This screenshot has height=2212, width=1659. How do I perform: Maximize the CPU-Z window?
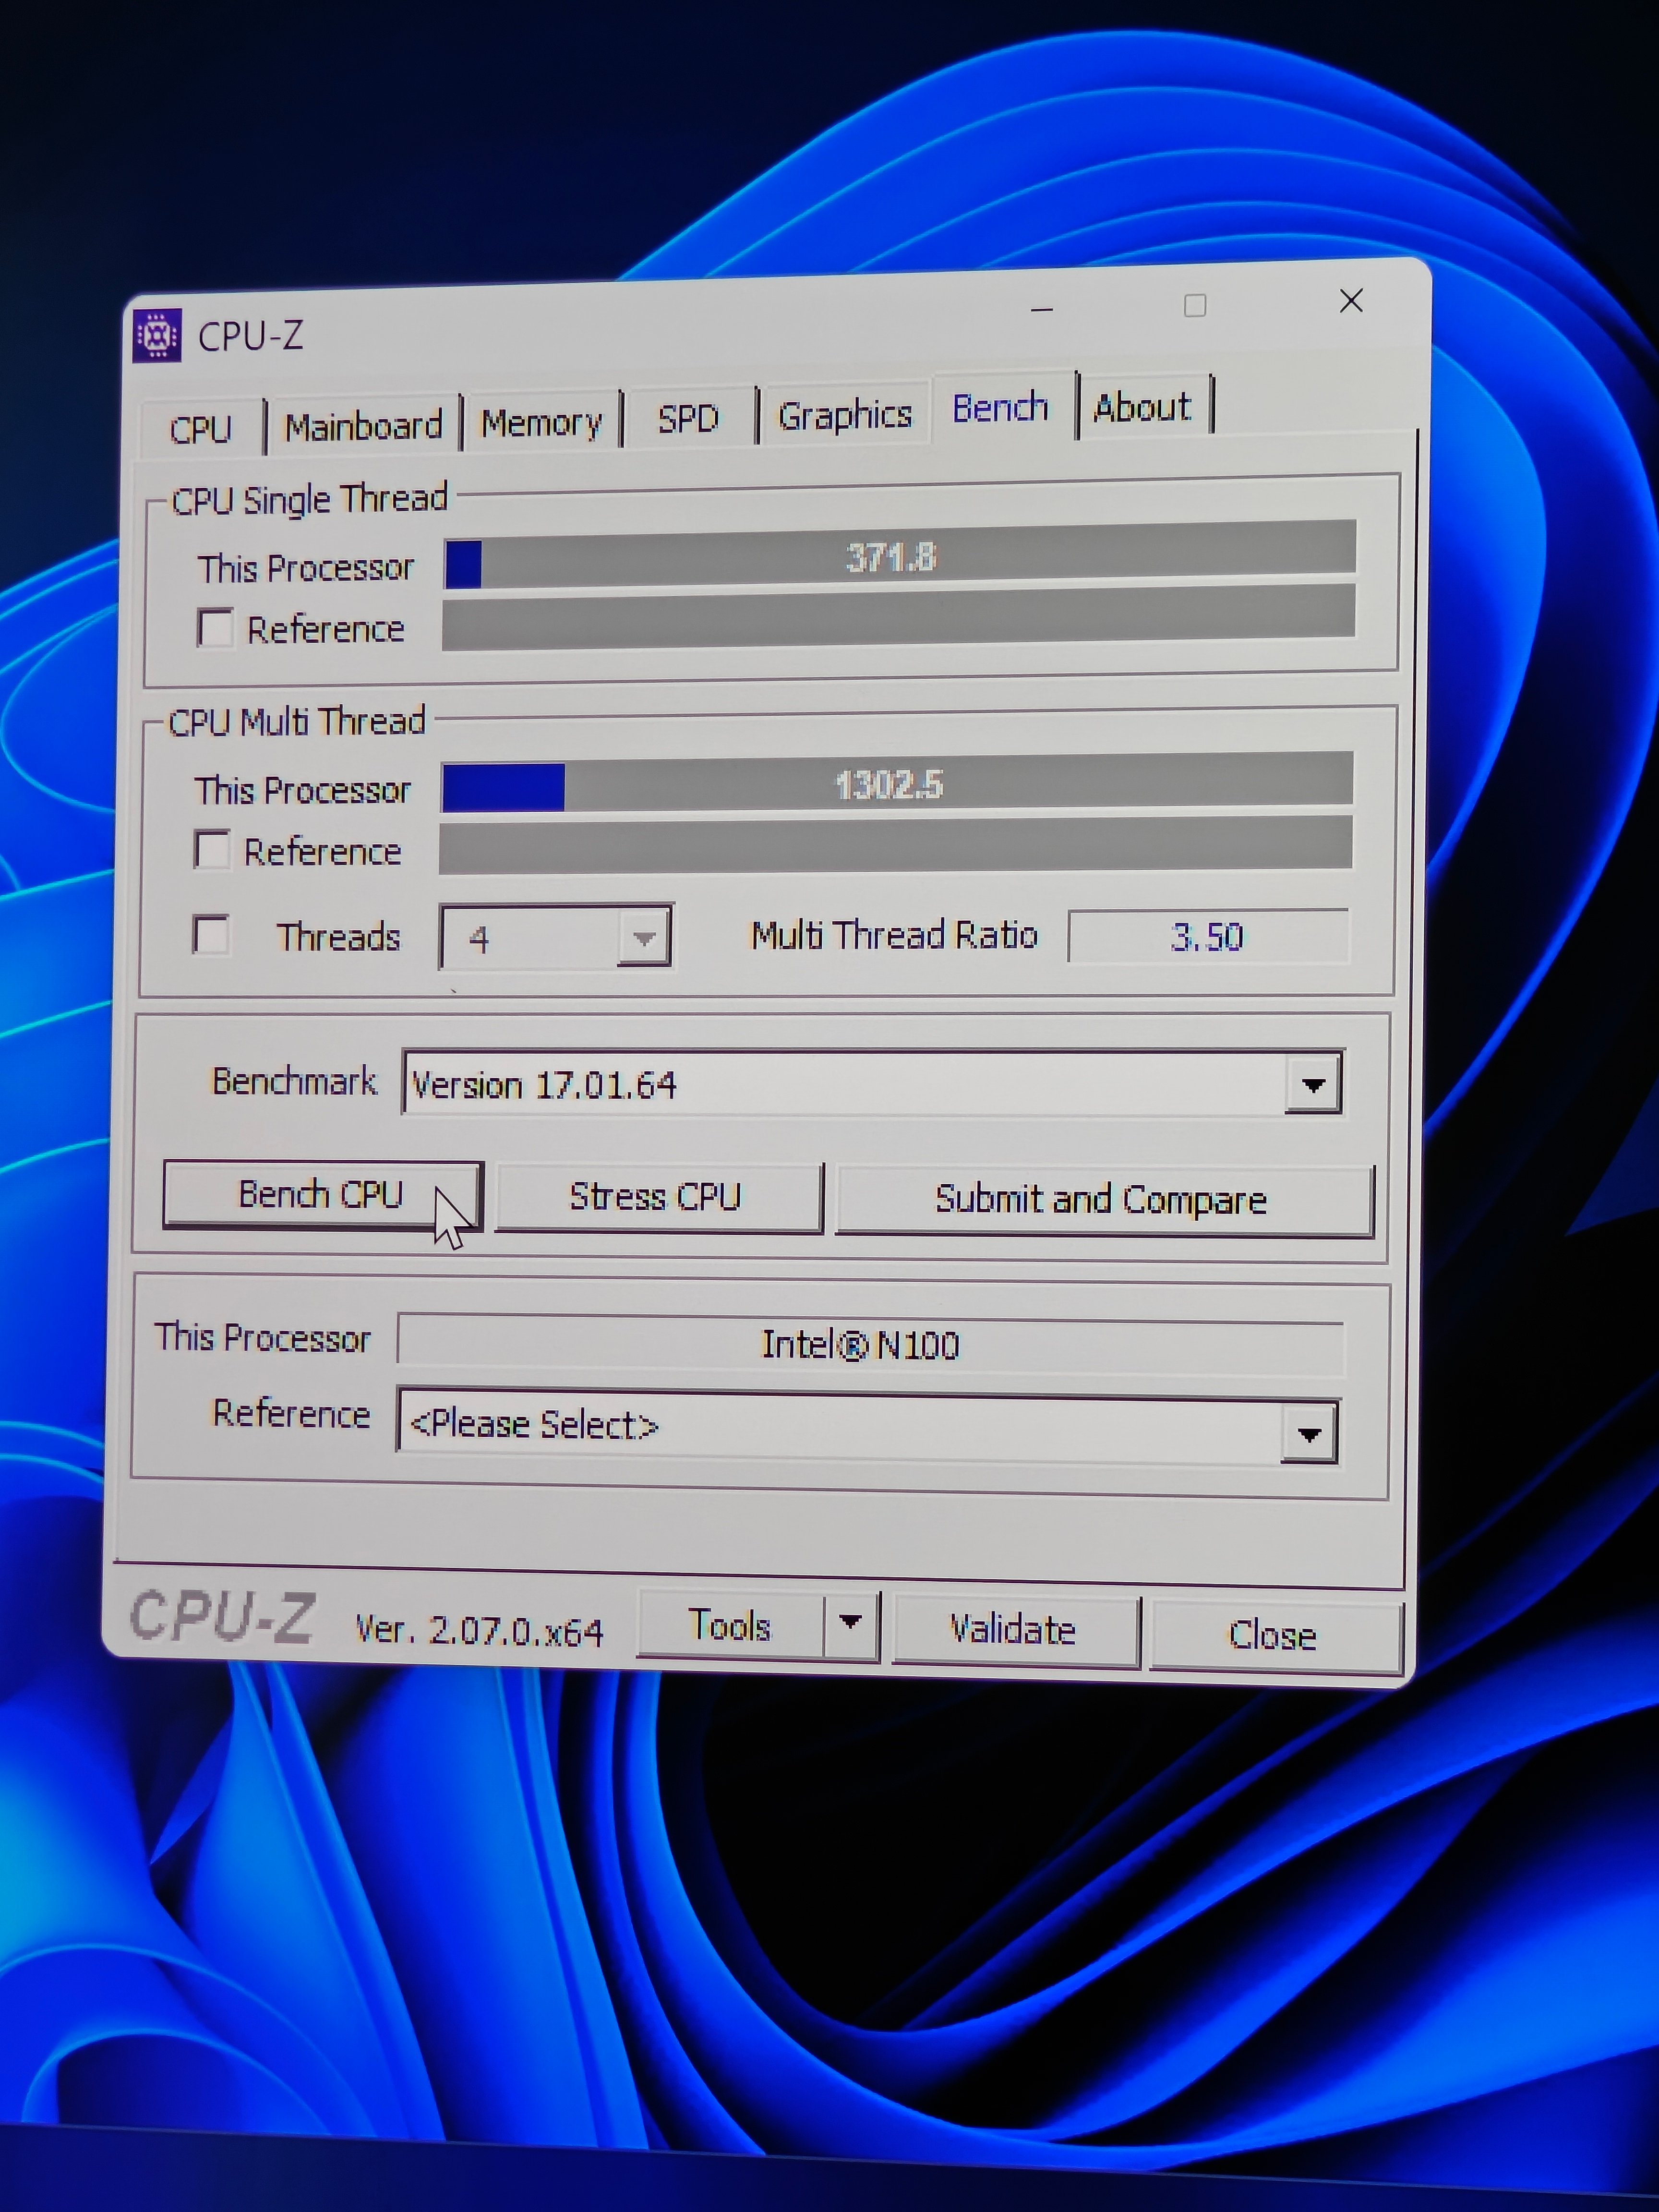point(1195,305)
